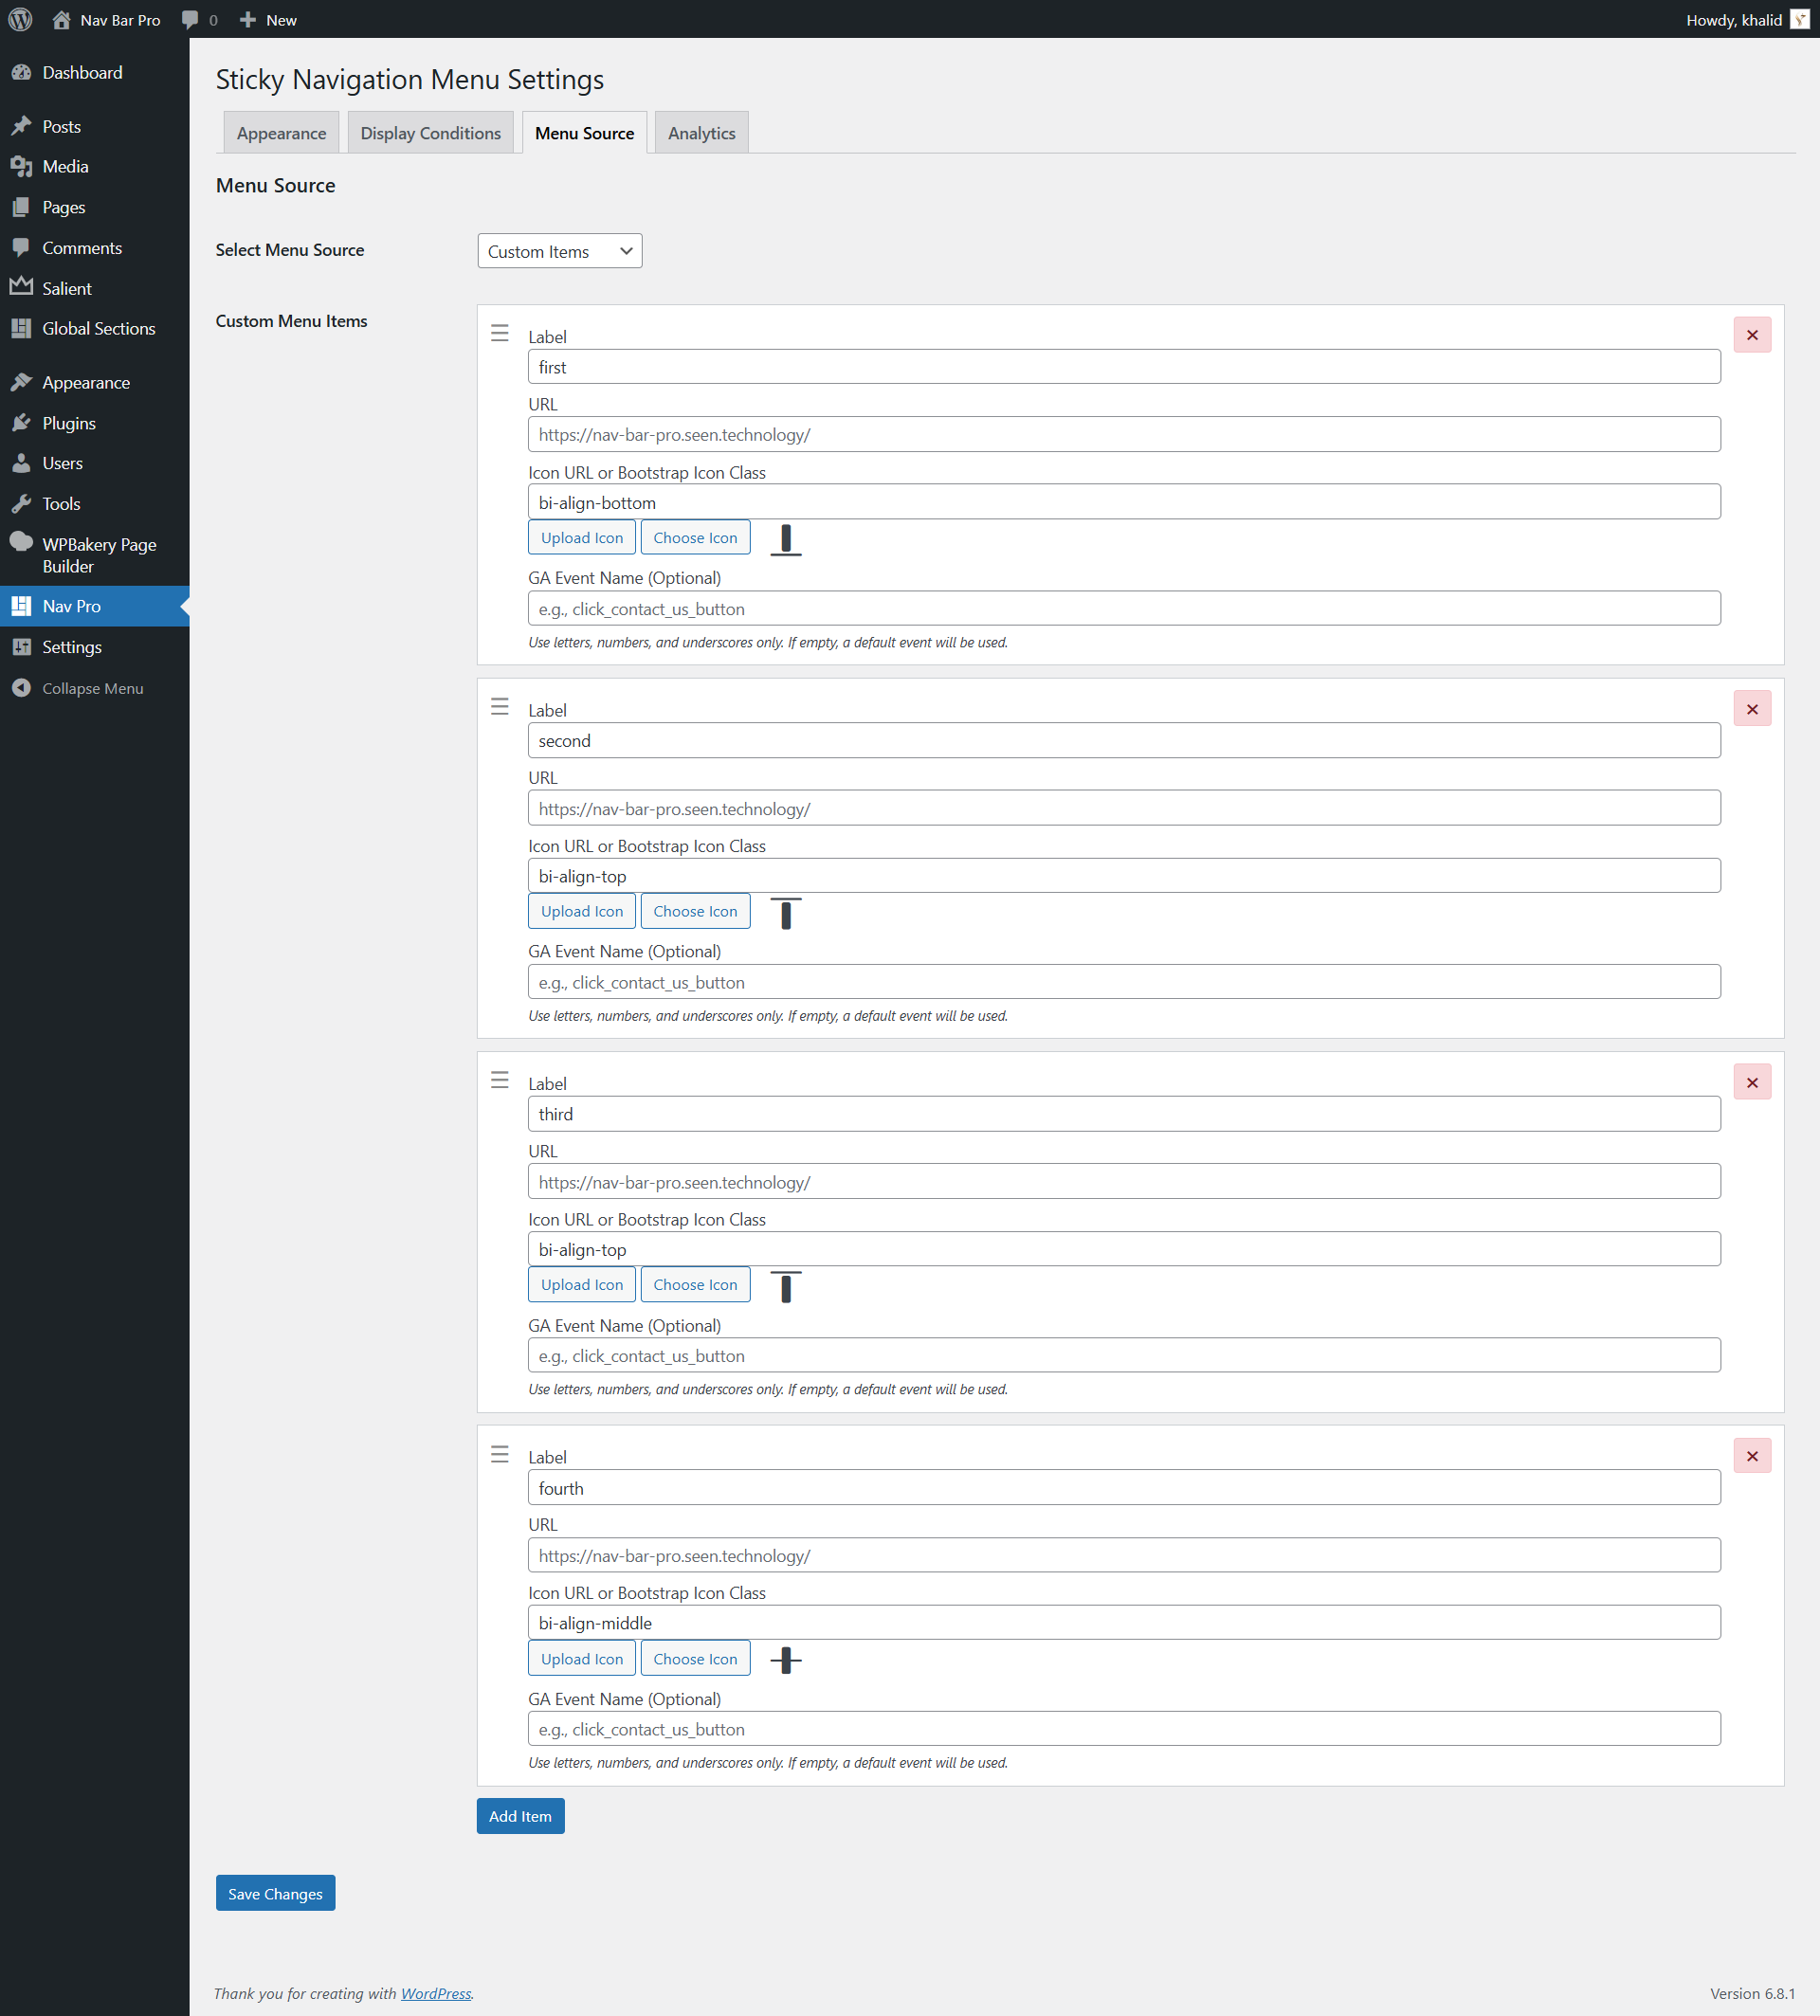Viewport: 1820px width, 2016px height.
Task: Remove the 'third' menu item
Action: 1752,1082
